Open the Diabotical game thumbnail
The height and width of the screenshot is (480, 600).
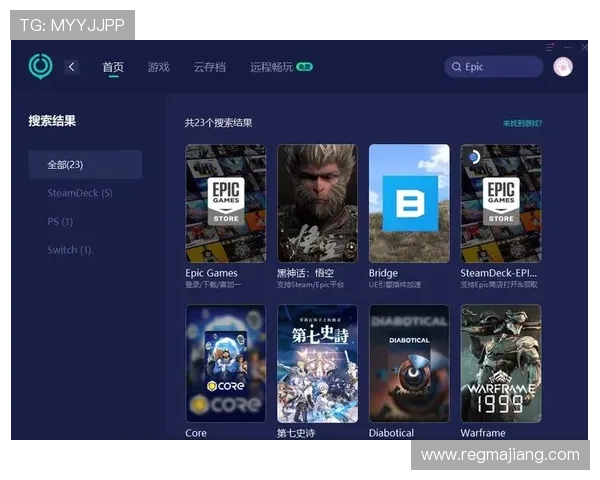409,363
